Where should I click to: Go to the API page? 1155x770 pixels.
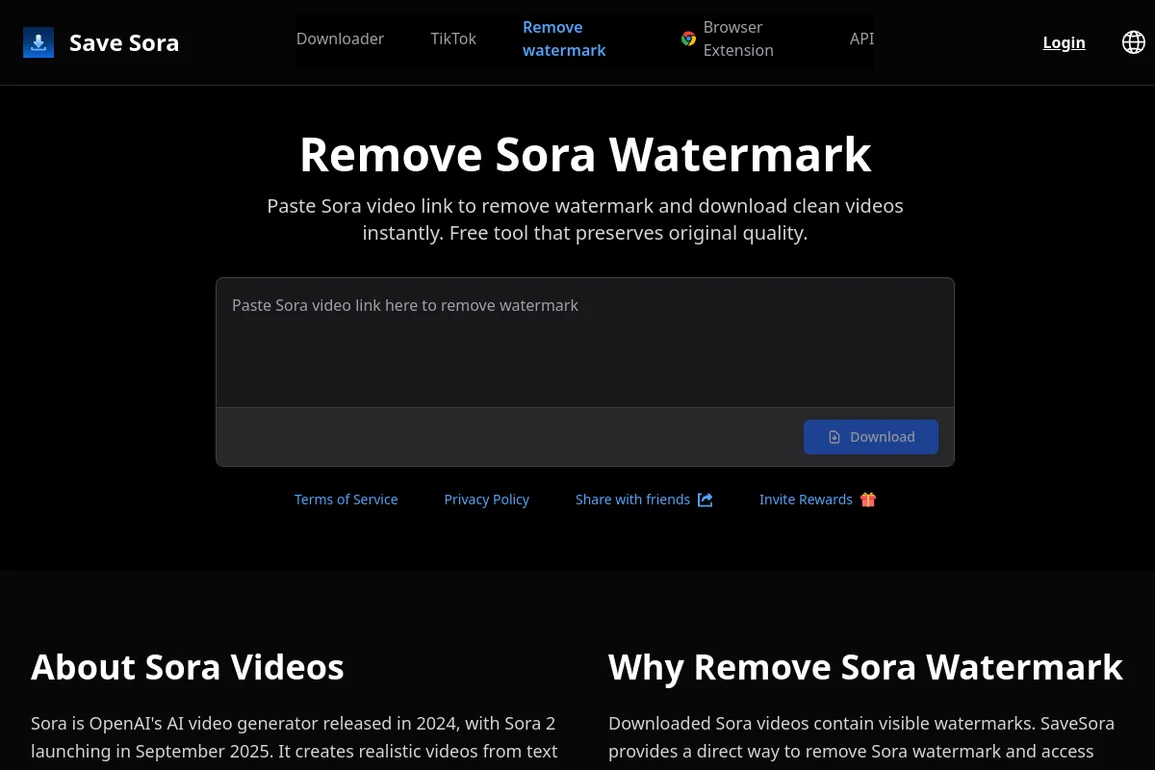tap(861, 39)
